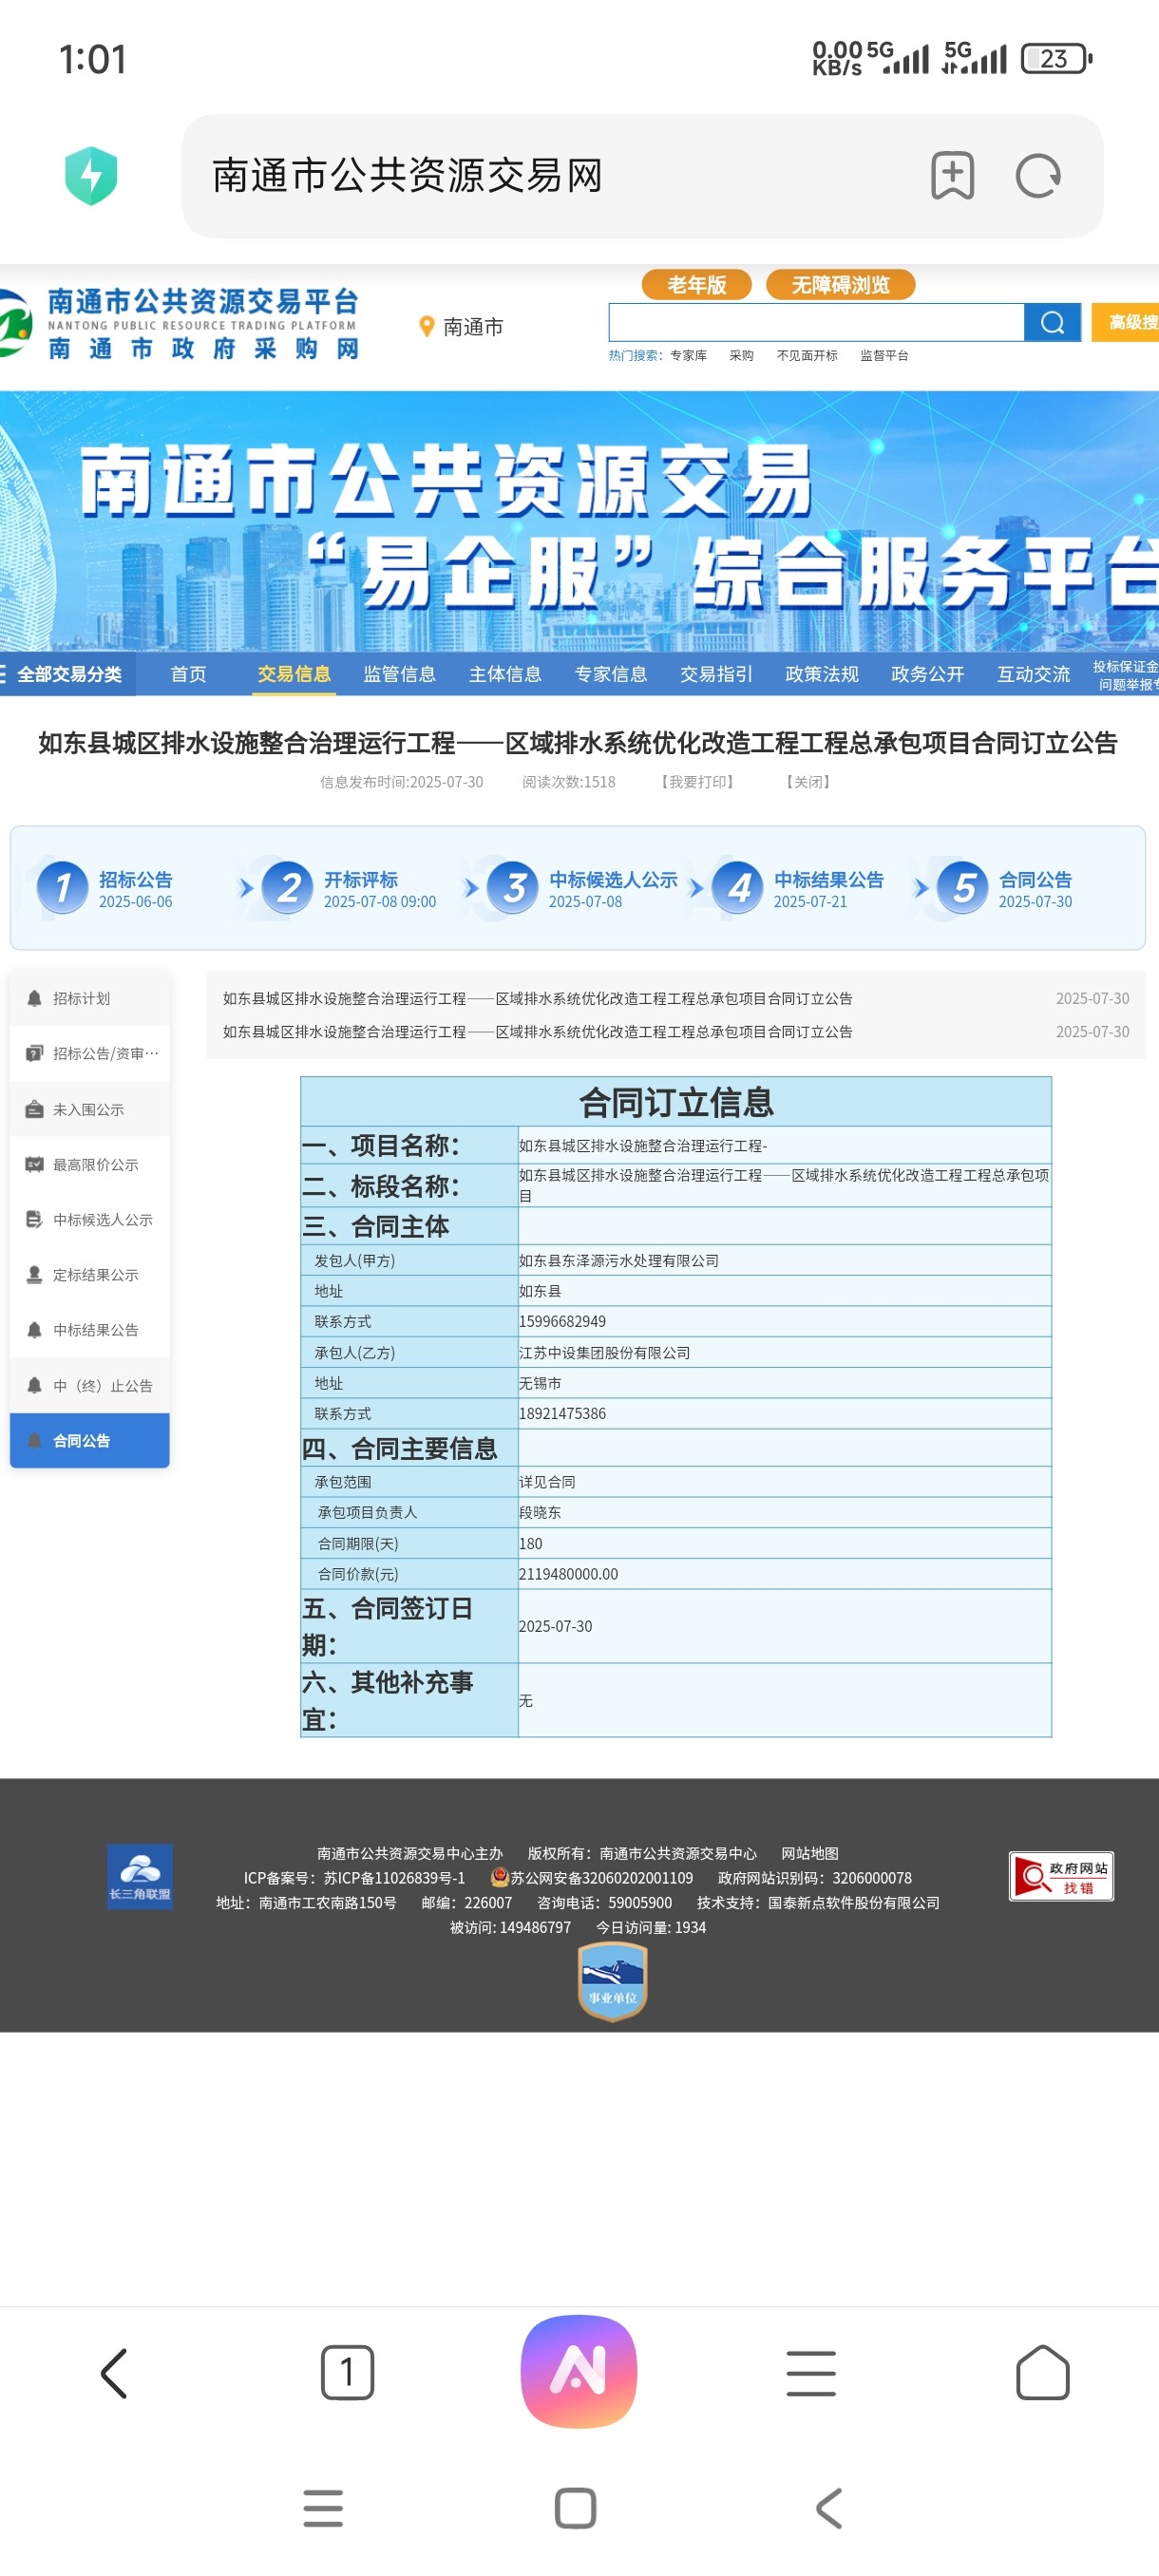Tap the Android recent apps button

click(323, 2508)
